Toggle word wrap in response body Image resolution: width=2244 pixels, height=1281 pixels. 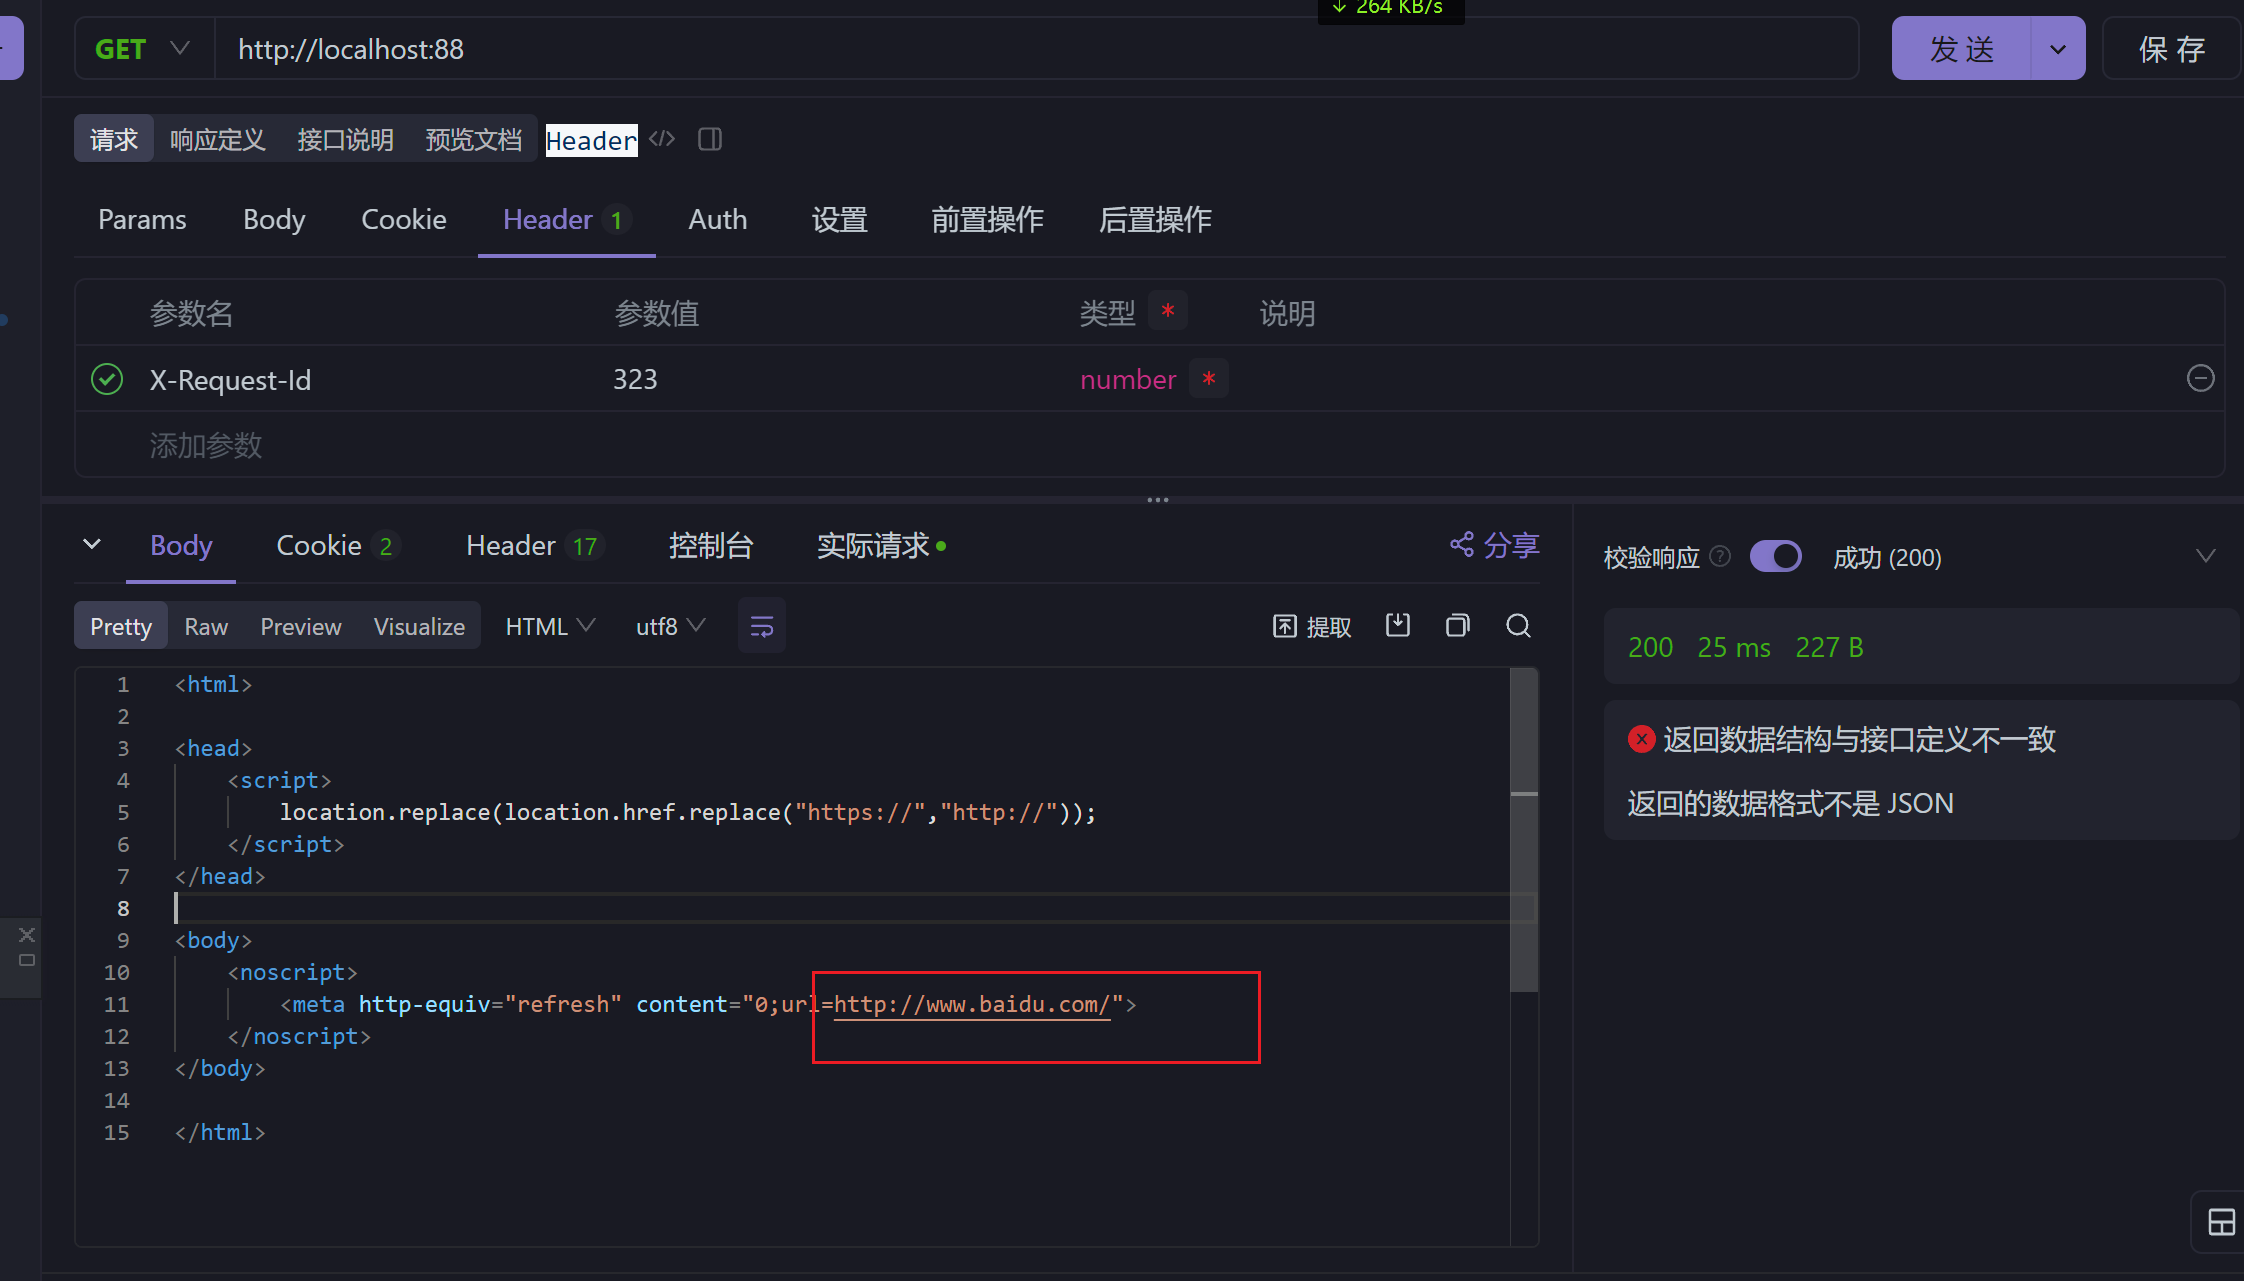[762, 626]
